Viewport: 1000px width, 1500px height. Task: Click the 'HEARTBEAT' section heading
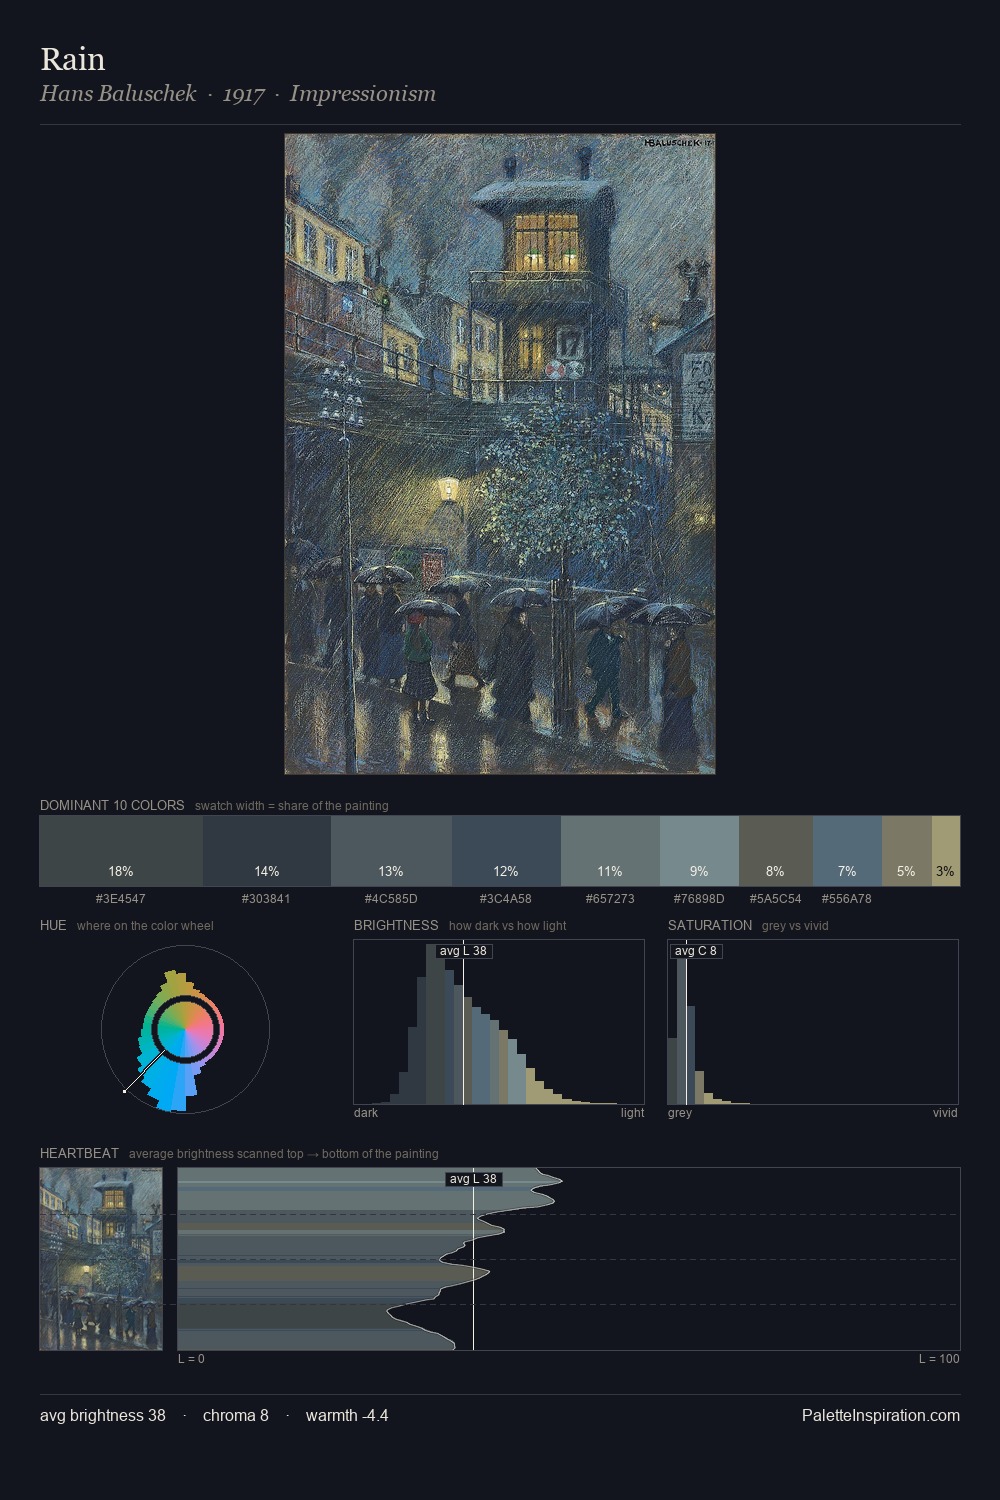point(79,1153)
